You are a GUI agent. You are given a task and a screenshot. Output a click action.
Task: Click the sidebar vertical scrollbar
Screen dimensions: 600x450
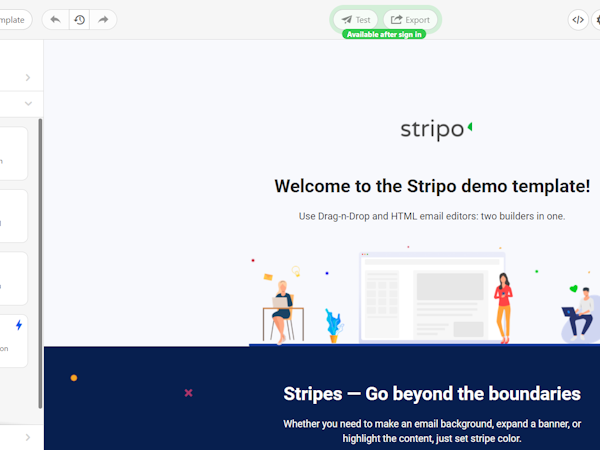(40, 263)
